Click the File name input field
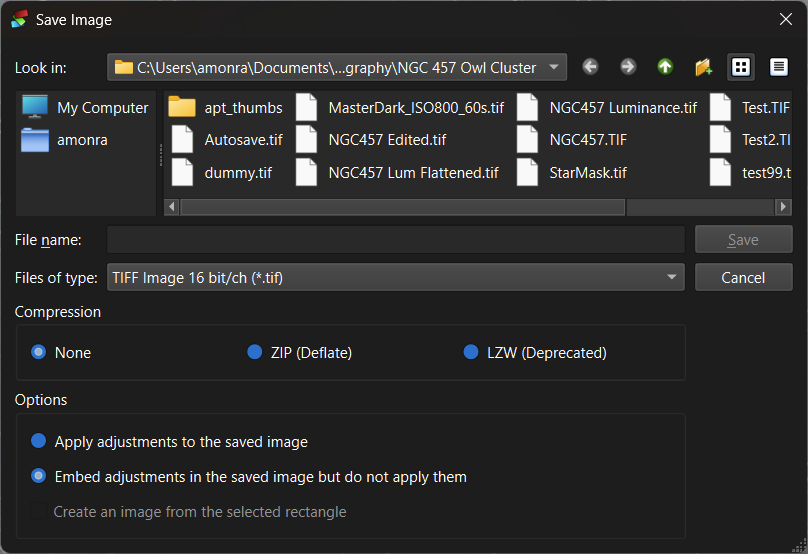Screen dimensions: 808x554 click(395, 240)
